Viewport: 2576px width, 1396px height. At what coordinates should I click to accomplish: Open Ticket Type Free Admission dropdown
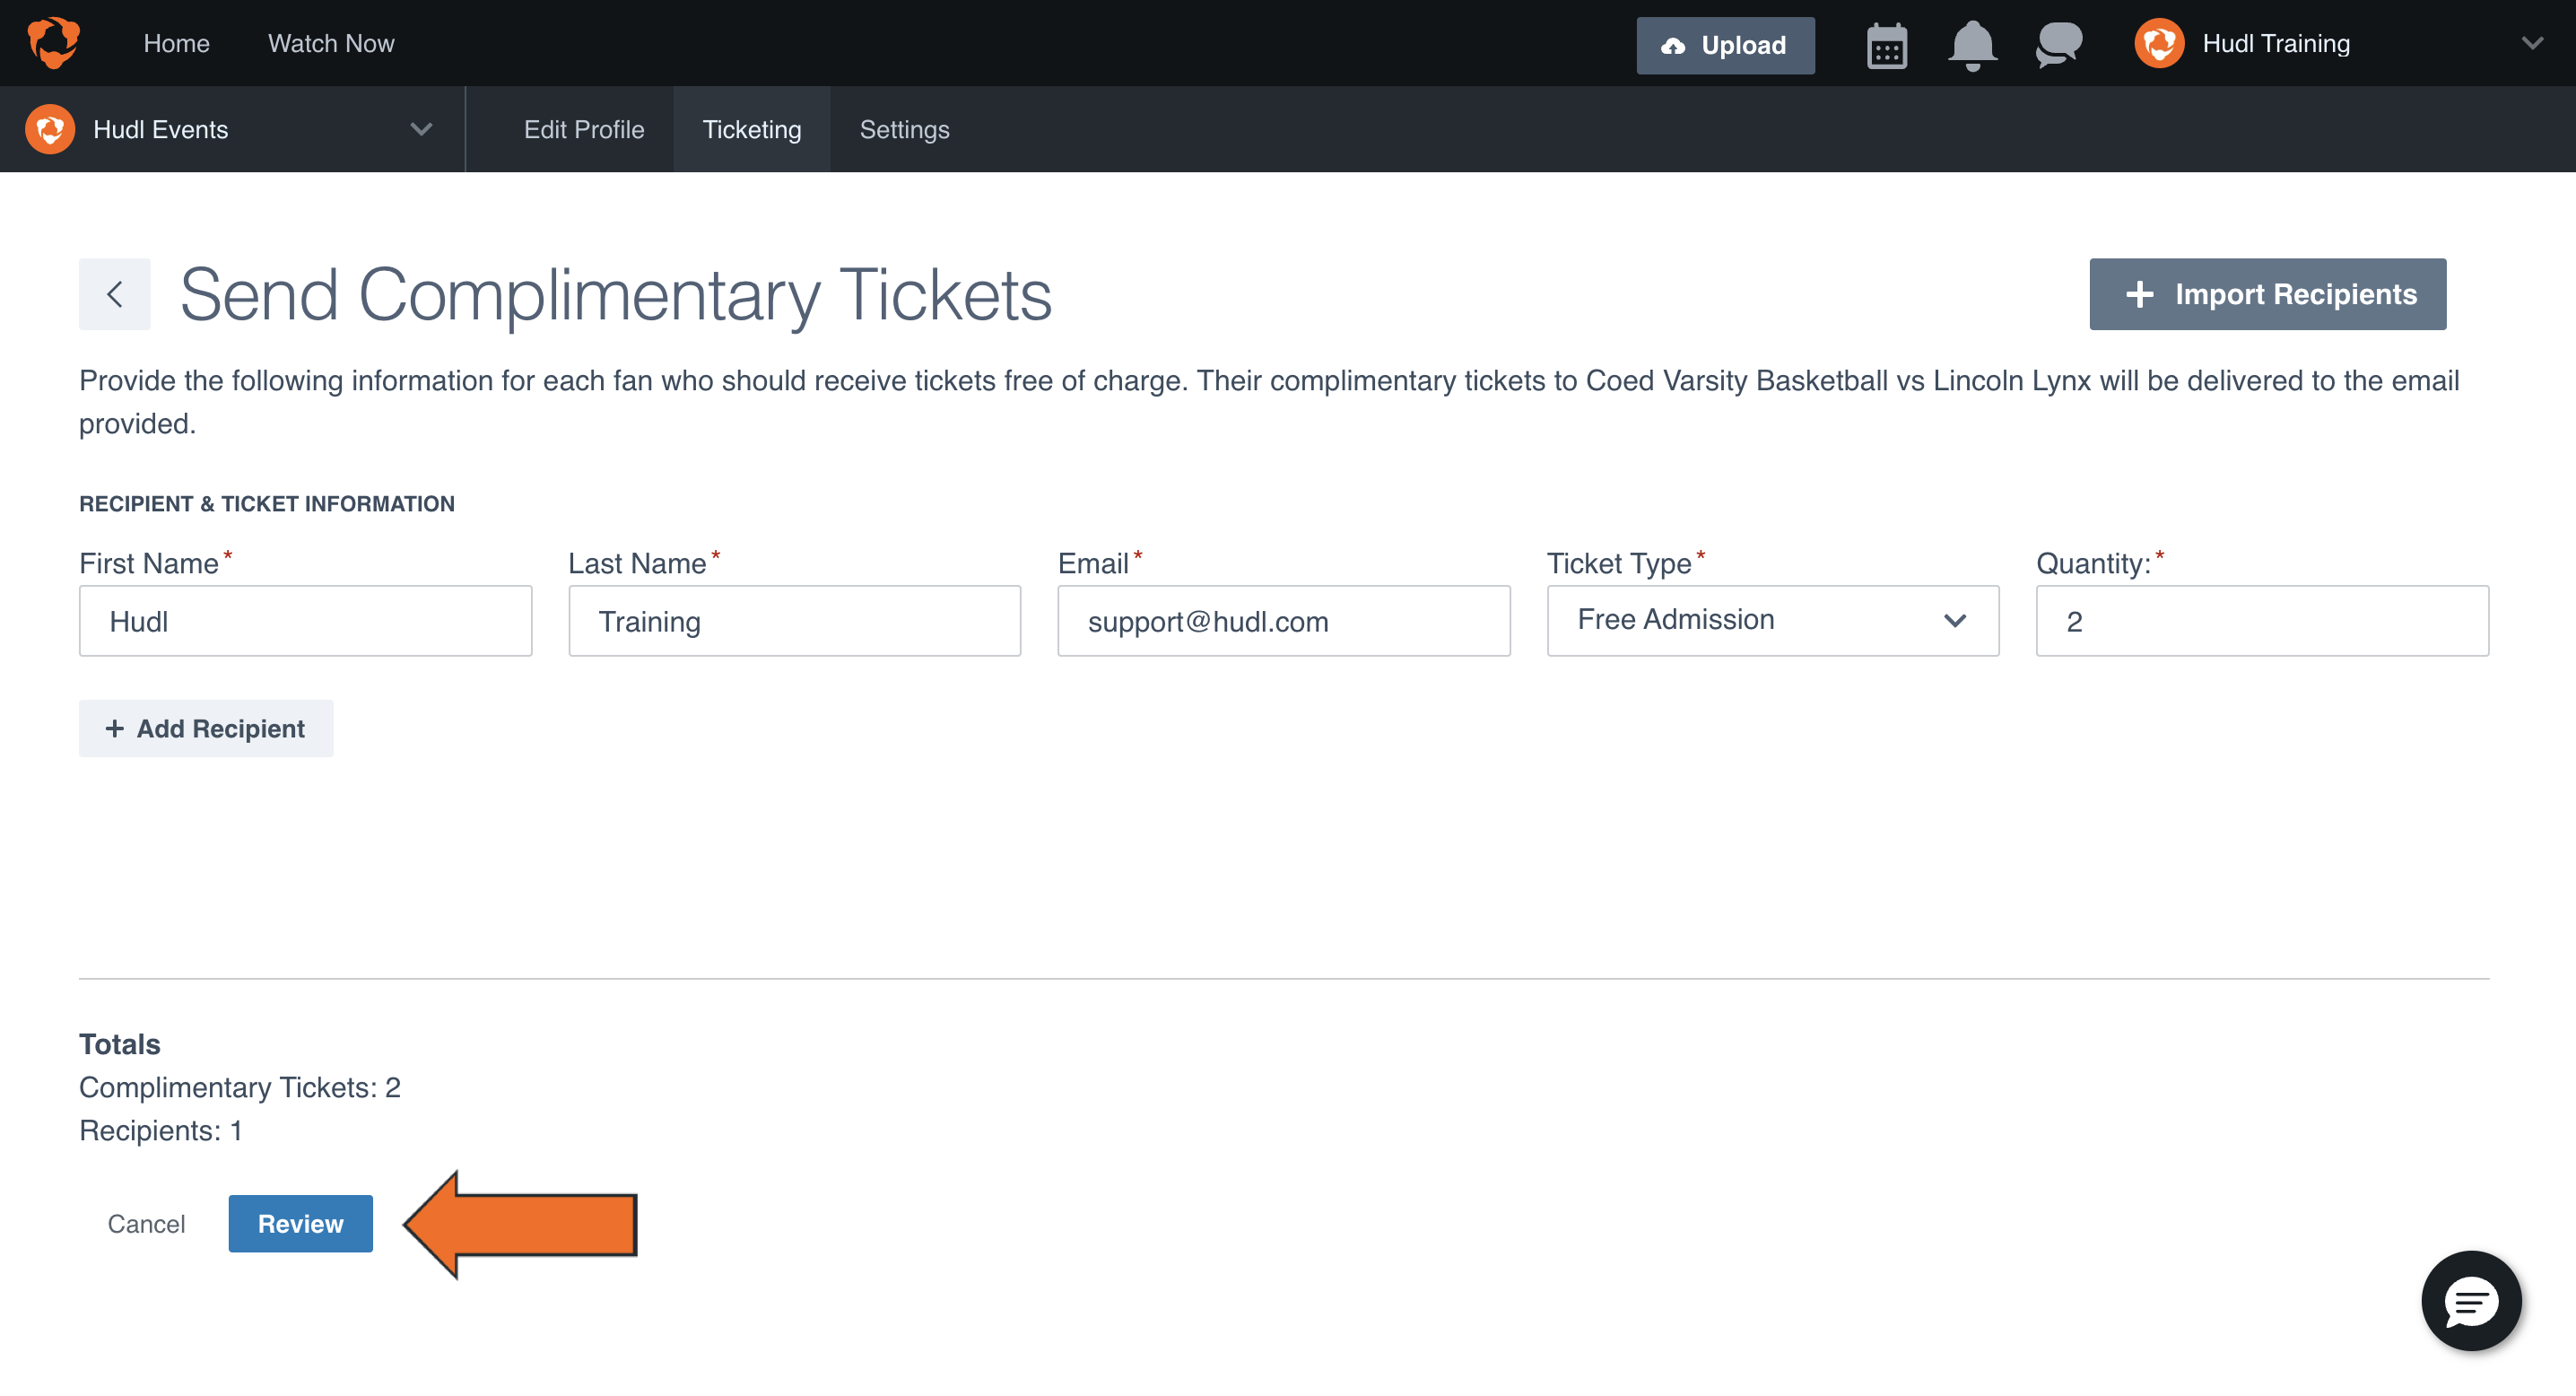click(1772, 620)
